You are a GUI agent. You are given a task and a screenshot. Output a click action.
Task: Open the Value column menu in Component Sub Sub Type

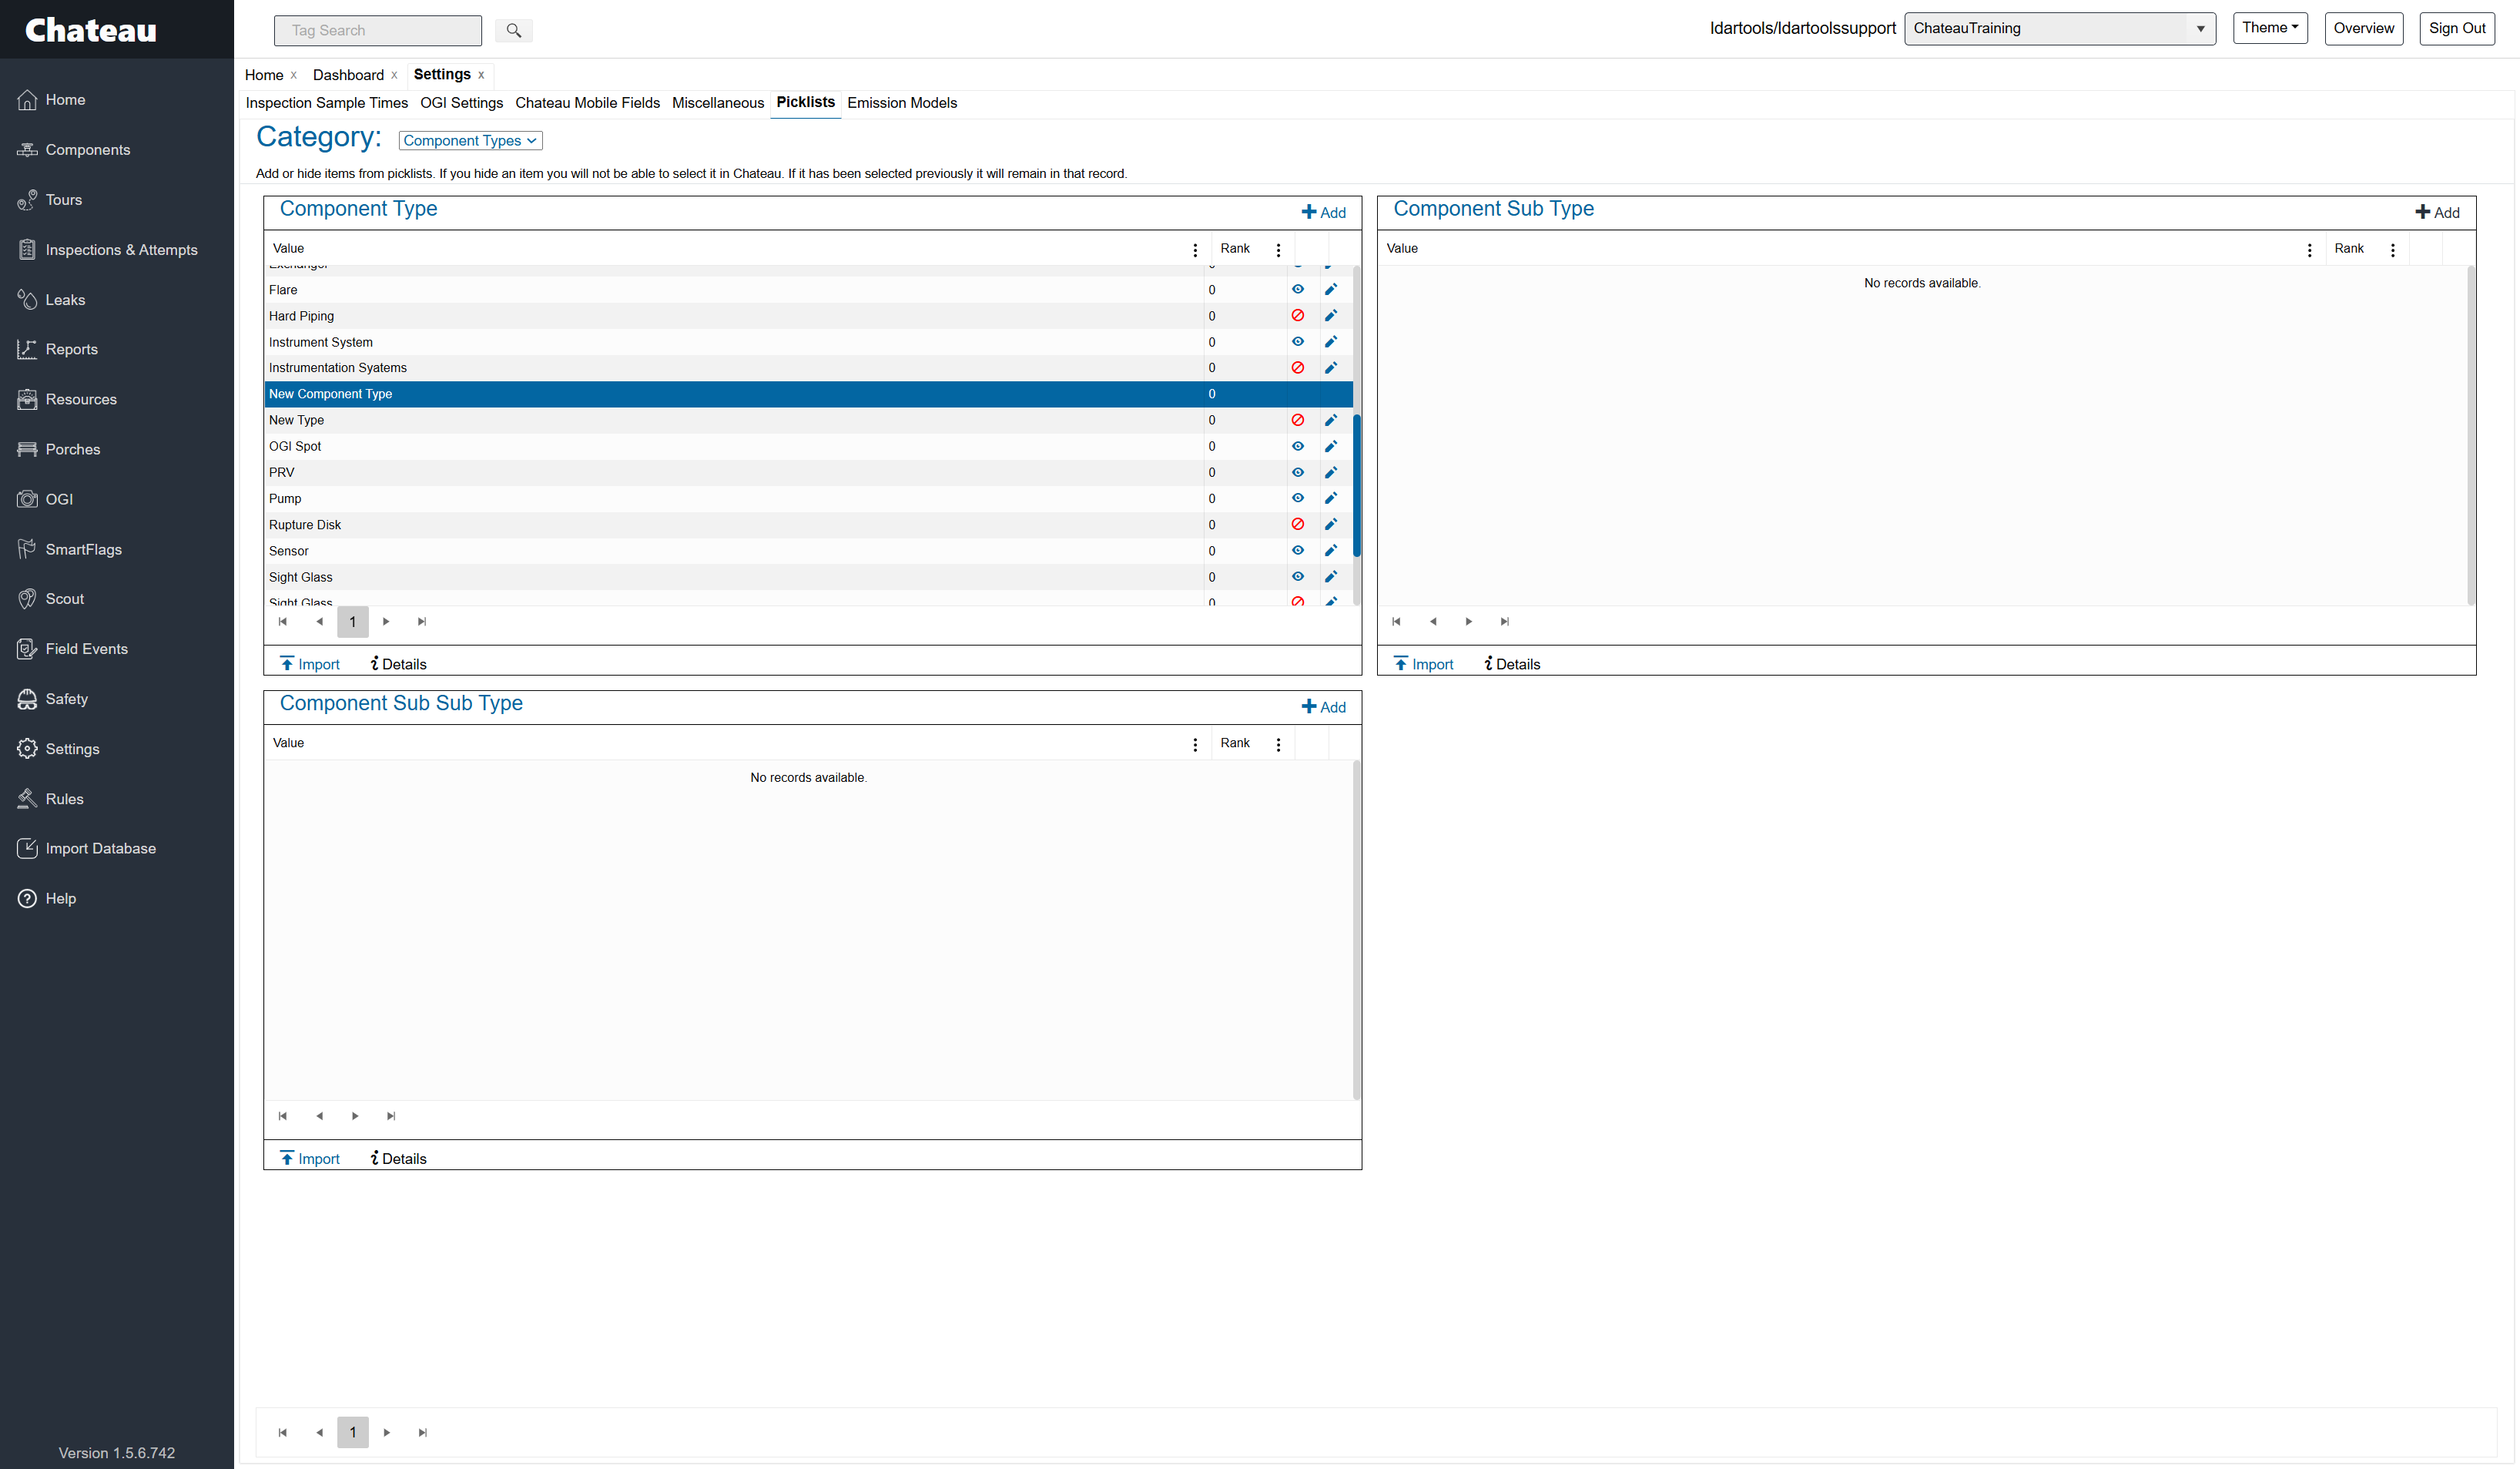[x=1194, y=744]
